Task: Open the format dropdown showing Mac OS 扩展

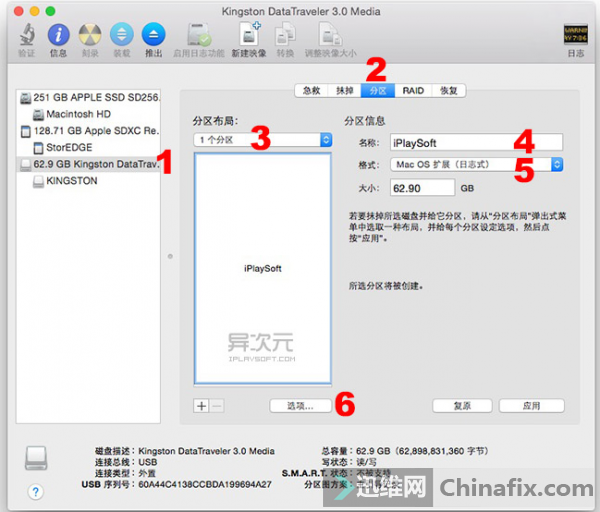Action: (x=476, y=165)
